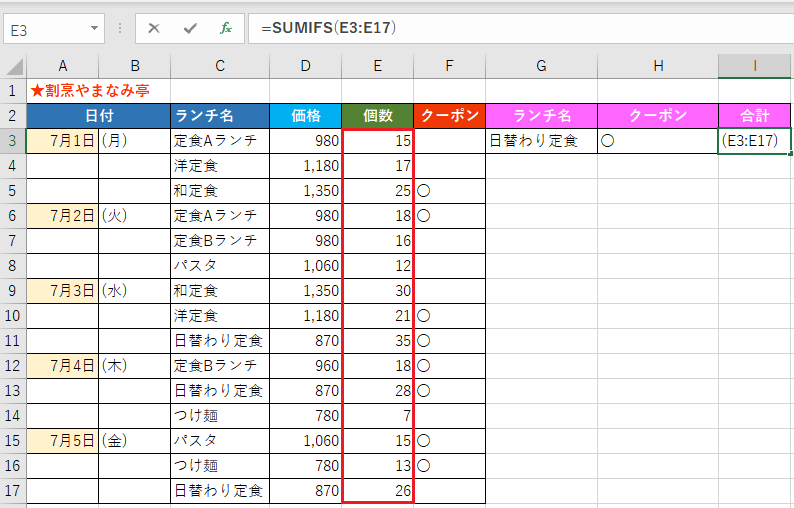Select row 9 header
Image resolution: width=794 pixels, height=508 pixels.
click(13, 291)
